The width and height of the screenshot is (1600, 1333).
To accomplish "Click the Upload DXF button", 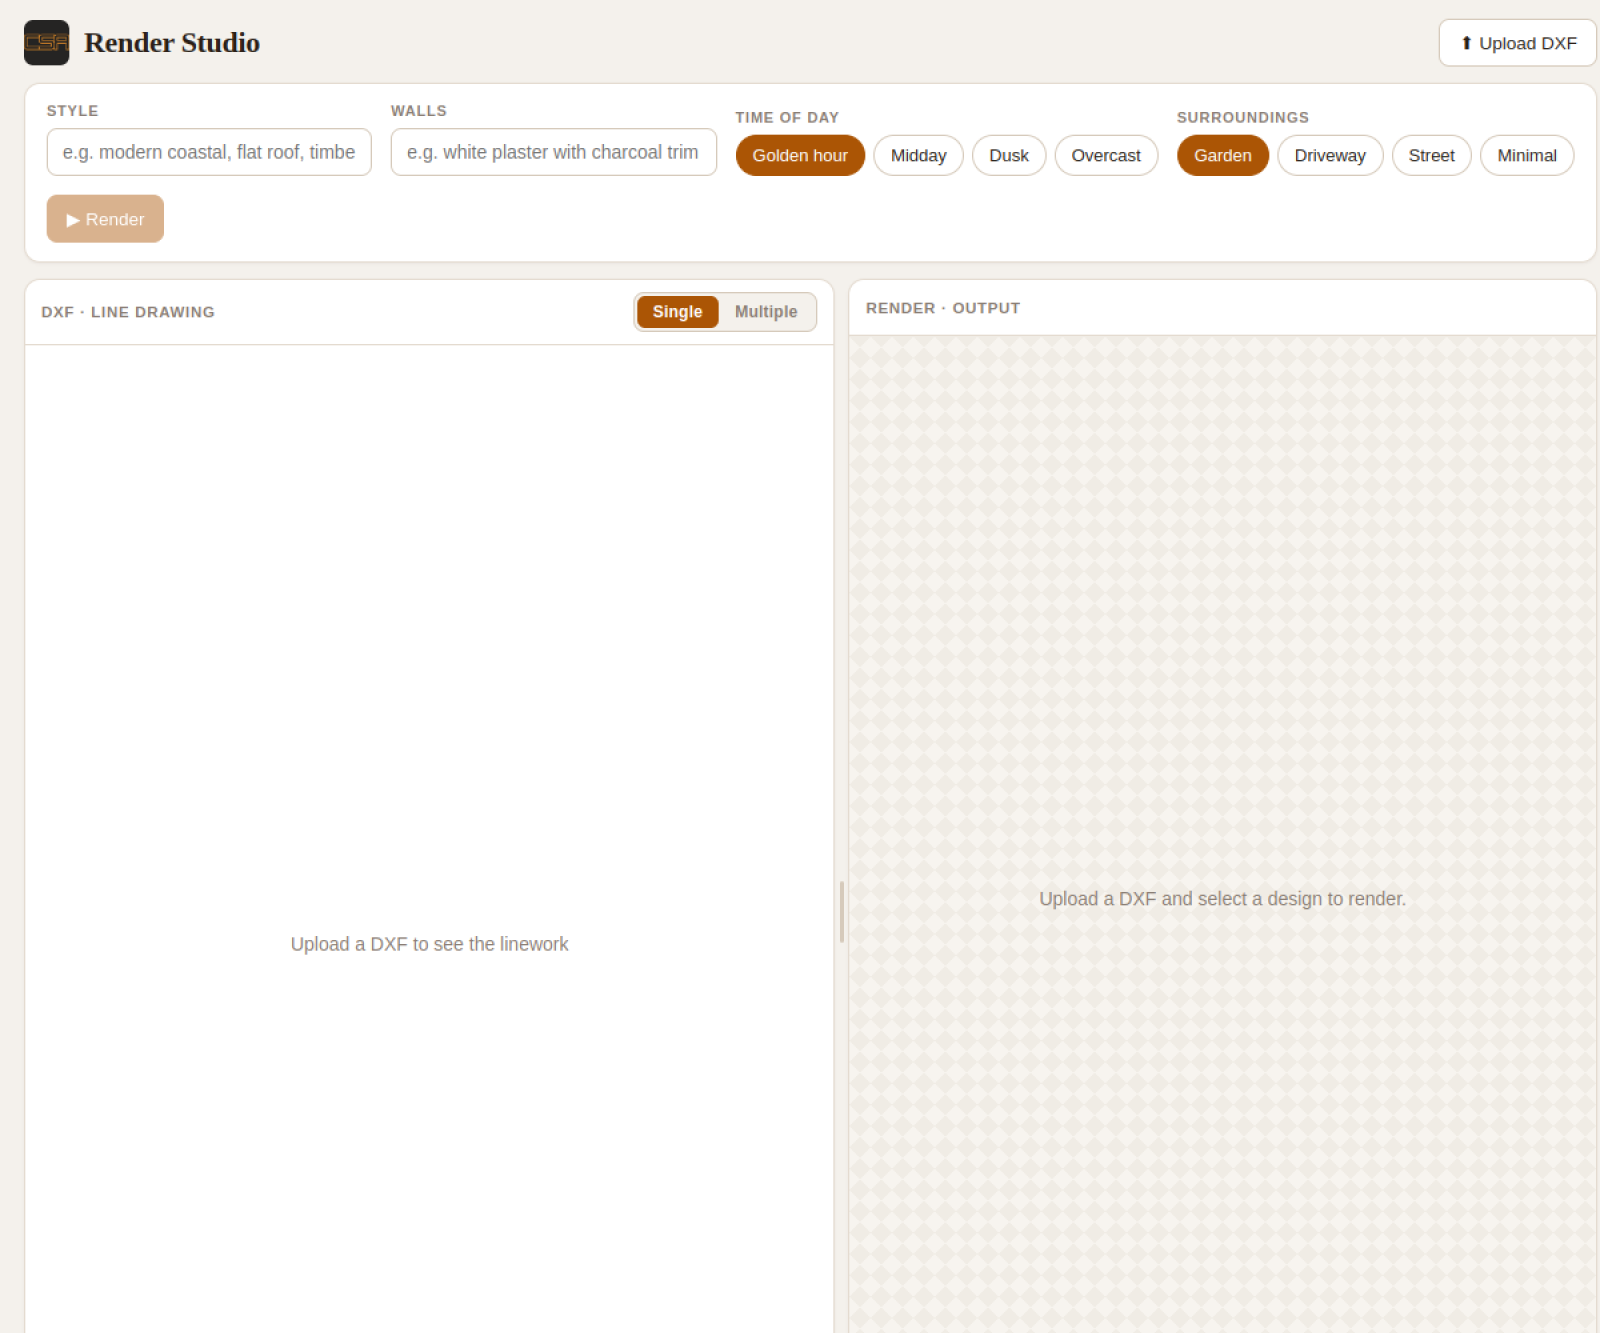I will tap(1517, 43).
